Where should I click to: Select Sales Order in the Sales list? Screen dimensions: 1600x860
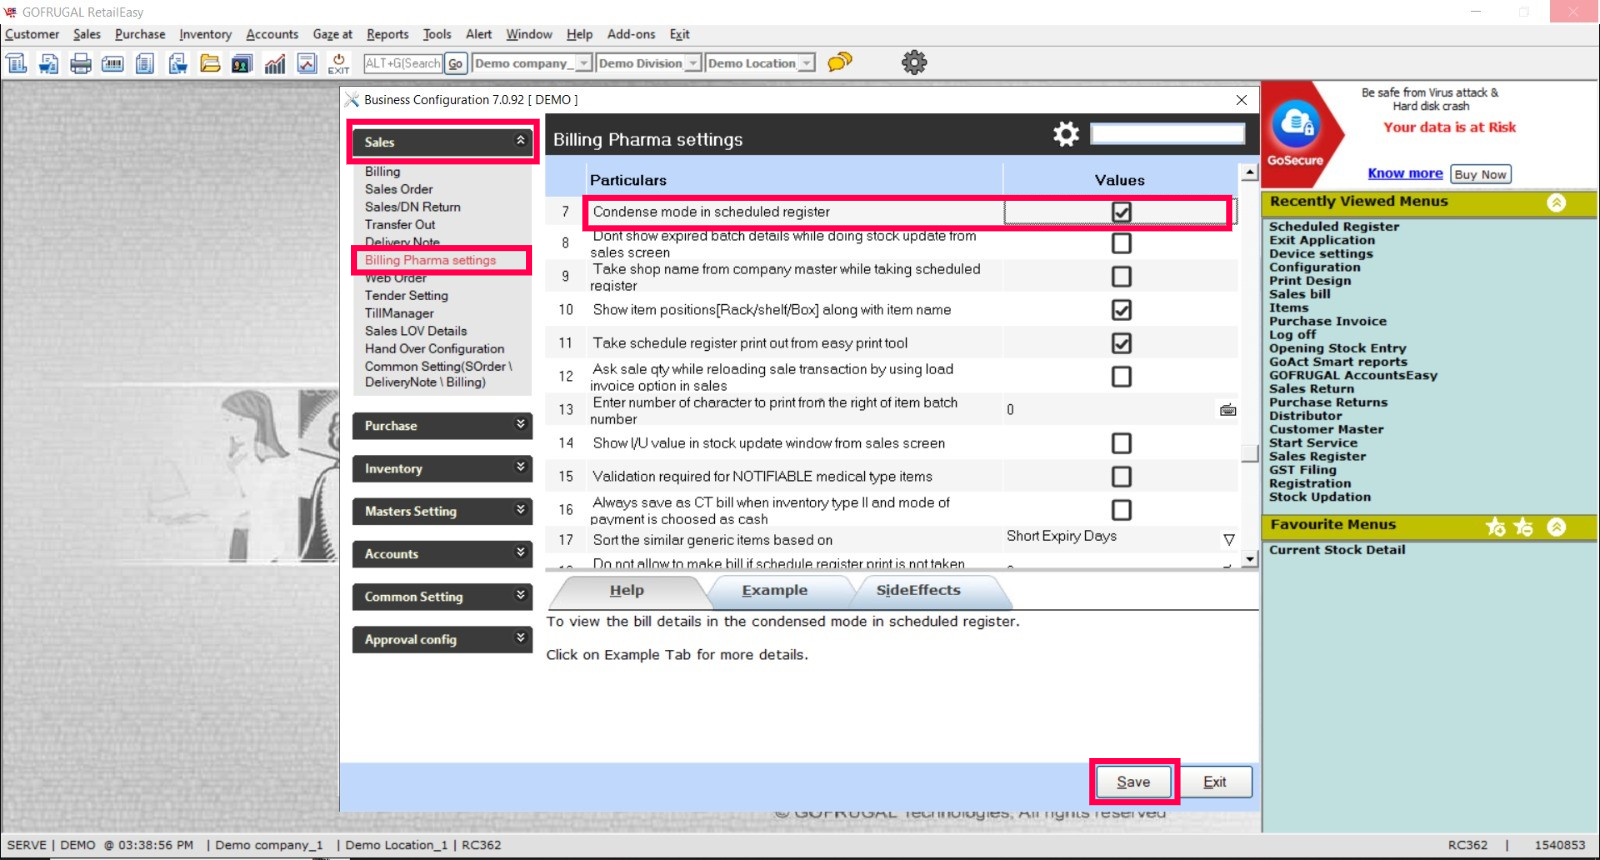coord(399,189)
